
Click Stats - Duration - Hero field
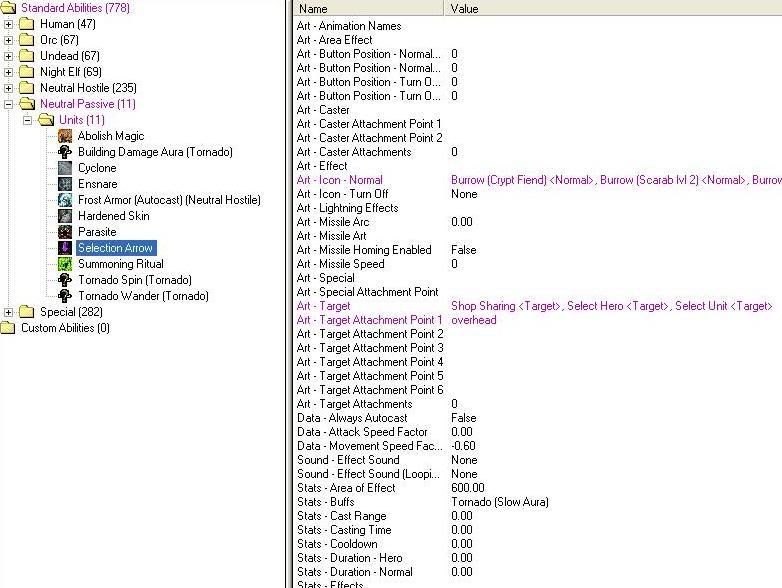350,558
